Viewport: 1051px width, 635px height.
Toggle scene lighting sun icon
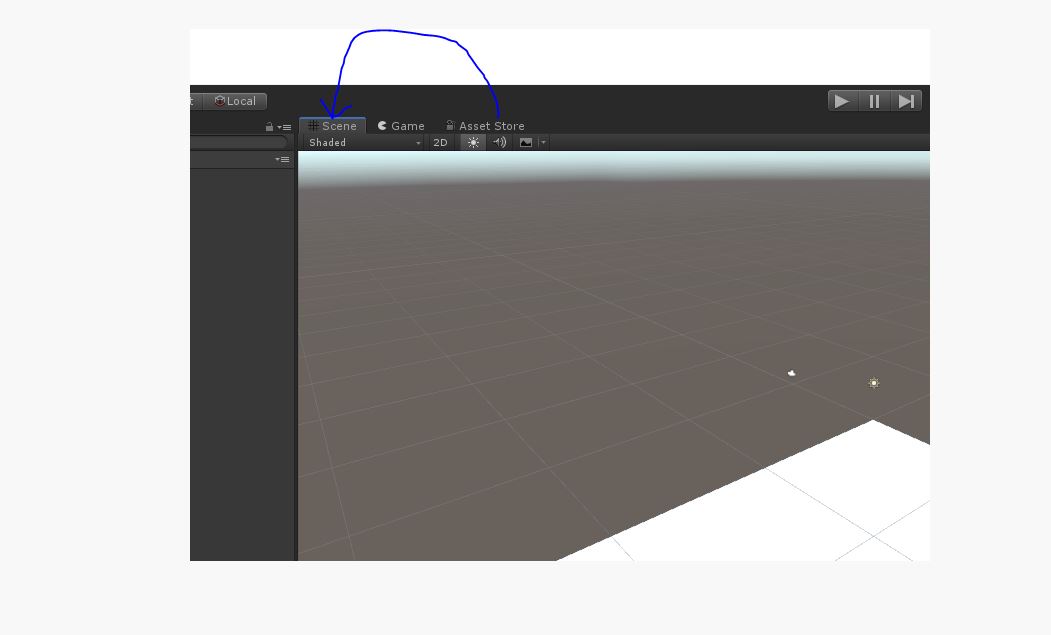473,142
